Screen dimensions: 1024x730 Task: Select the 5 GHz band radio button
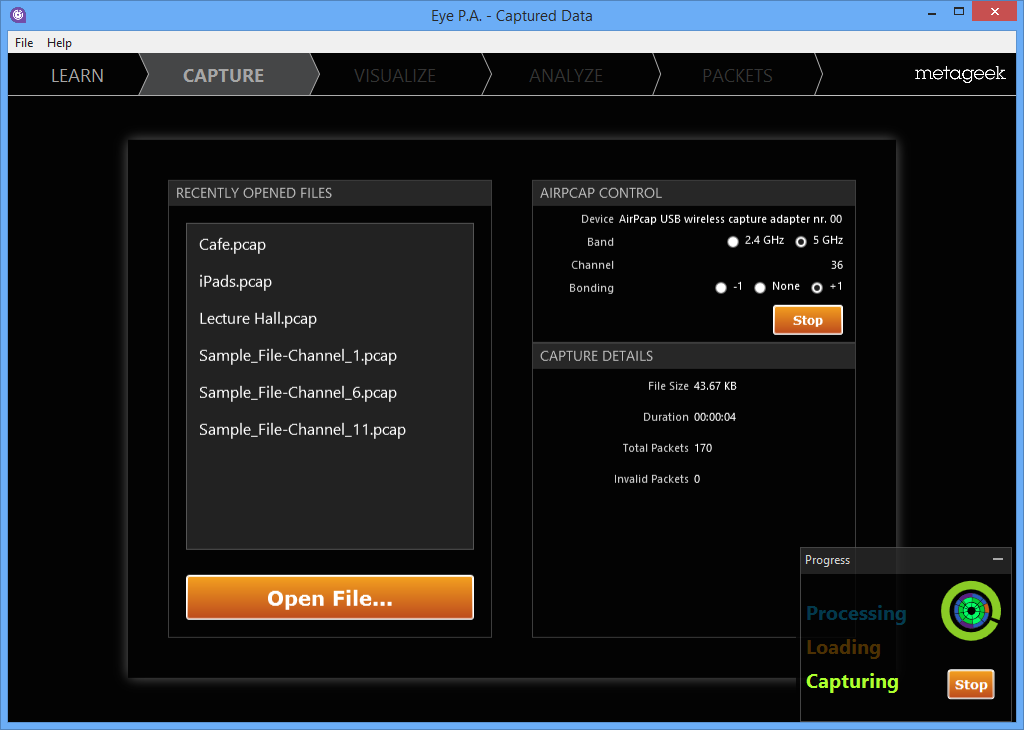point(801,242)
